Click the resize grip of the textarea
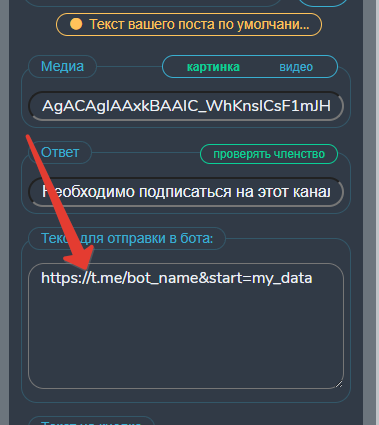This screenshot has width=379, height=425. point(339,384)
